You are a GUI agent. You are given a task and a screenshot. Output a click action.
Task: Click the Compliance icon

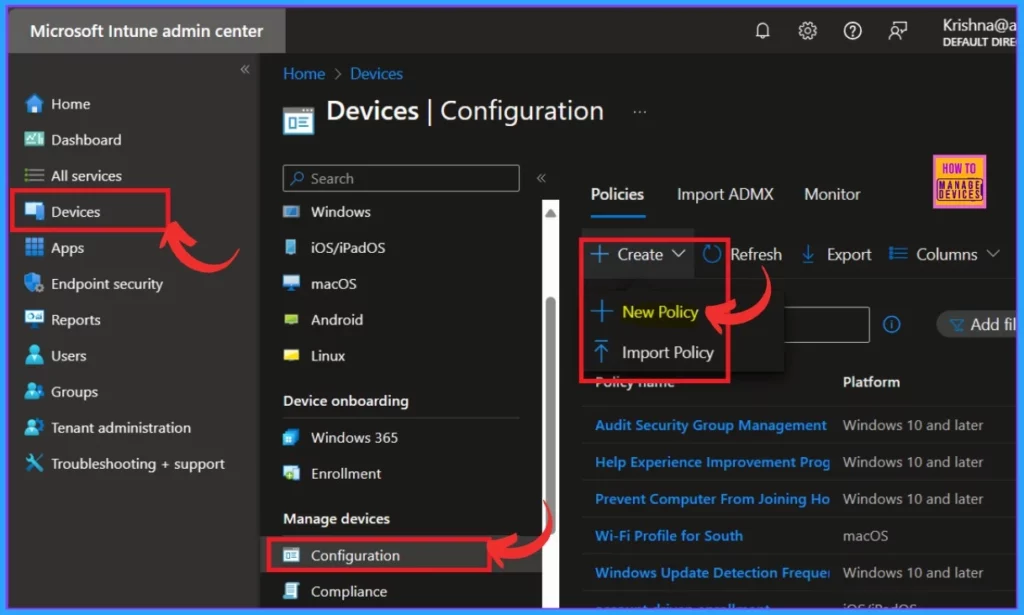[291, 591]
